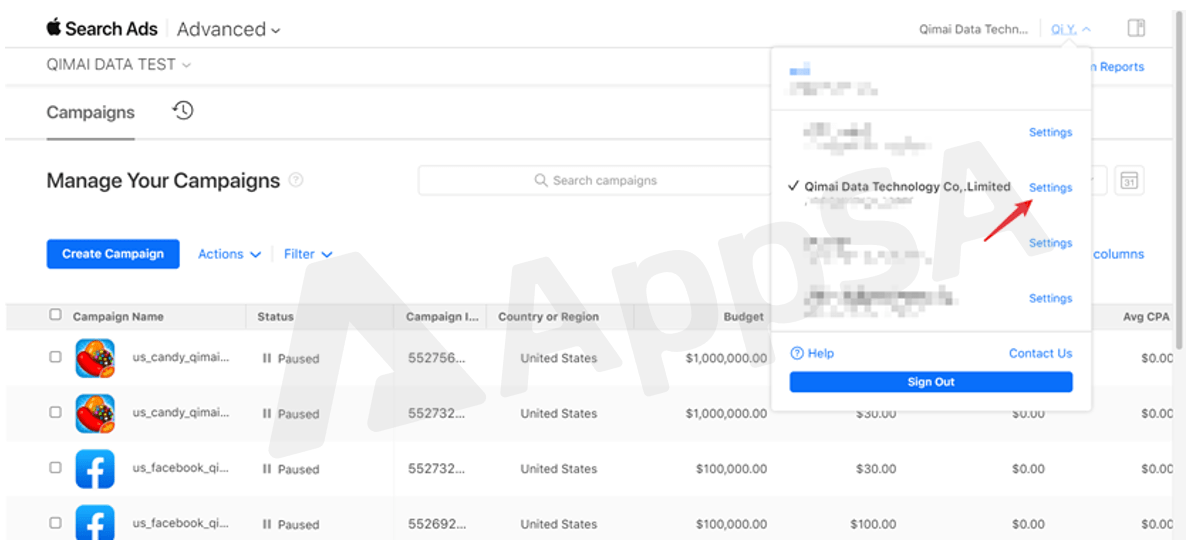The image size is (1195, 541).
Task: Toggle the side panel layout icon
Action: point(1136,29)
